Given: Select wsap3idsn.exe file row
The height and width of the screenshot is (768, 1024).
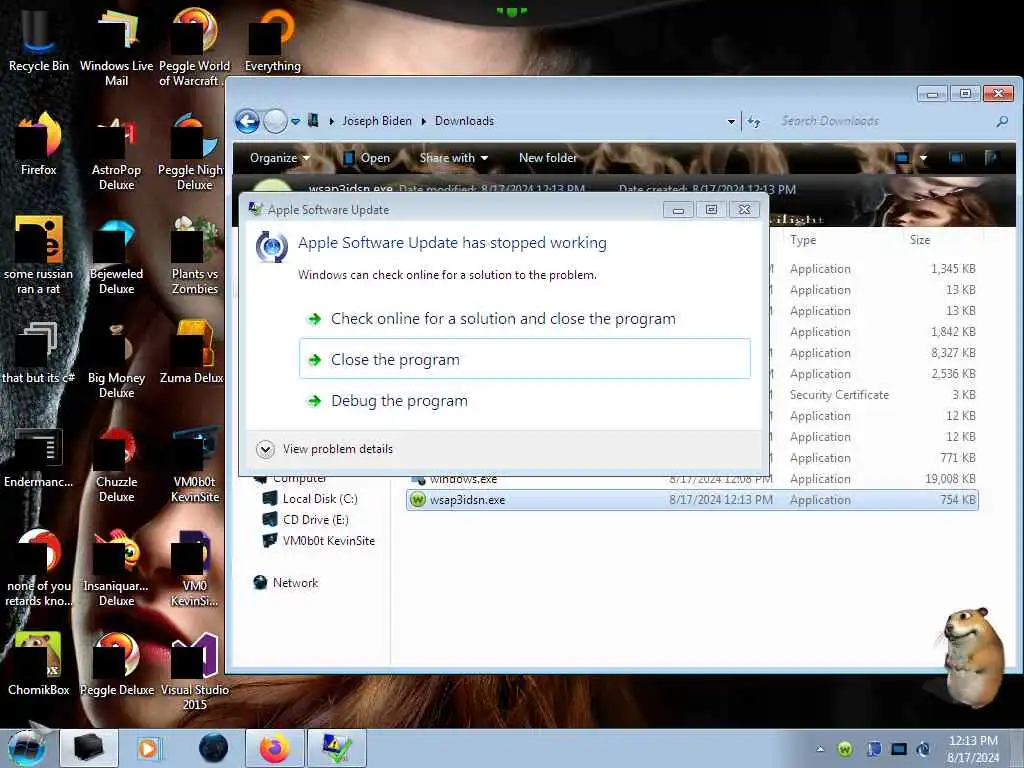Looking at the screenshot, I should pyautogui.click(x=692, y=500).
